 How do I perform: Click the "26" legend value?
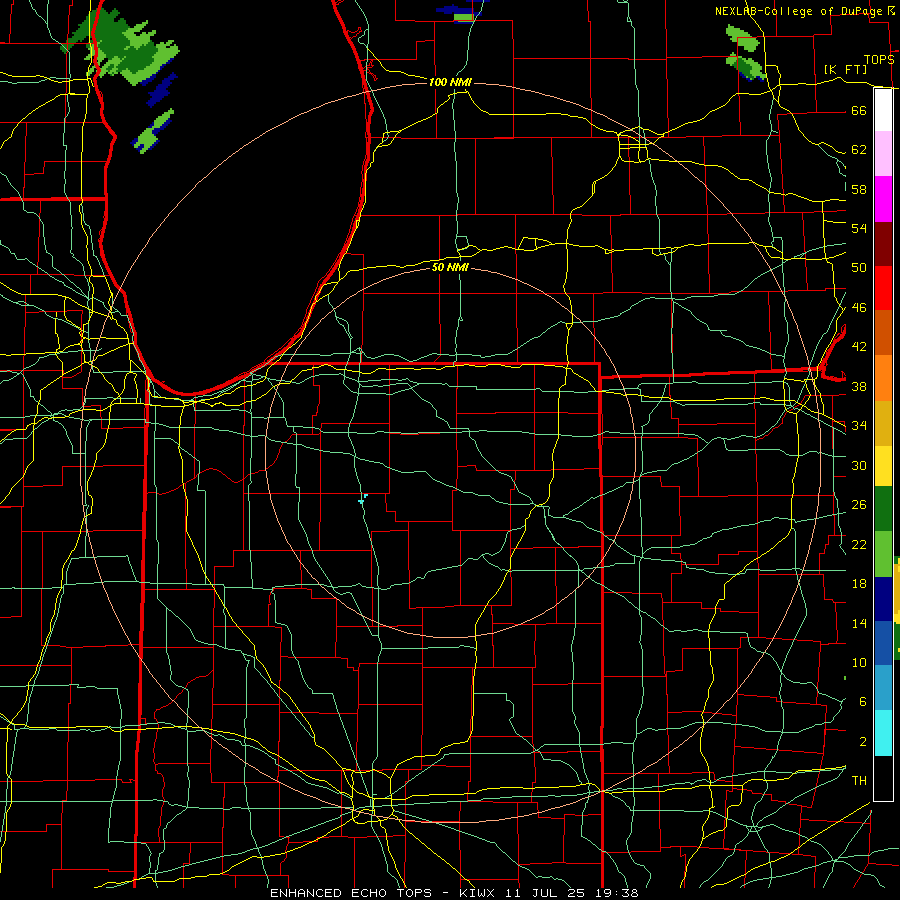859,505
